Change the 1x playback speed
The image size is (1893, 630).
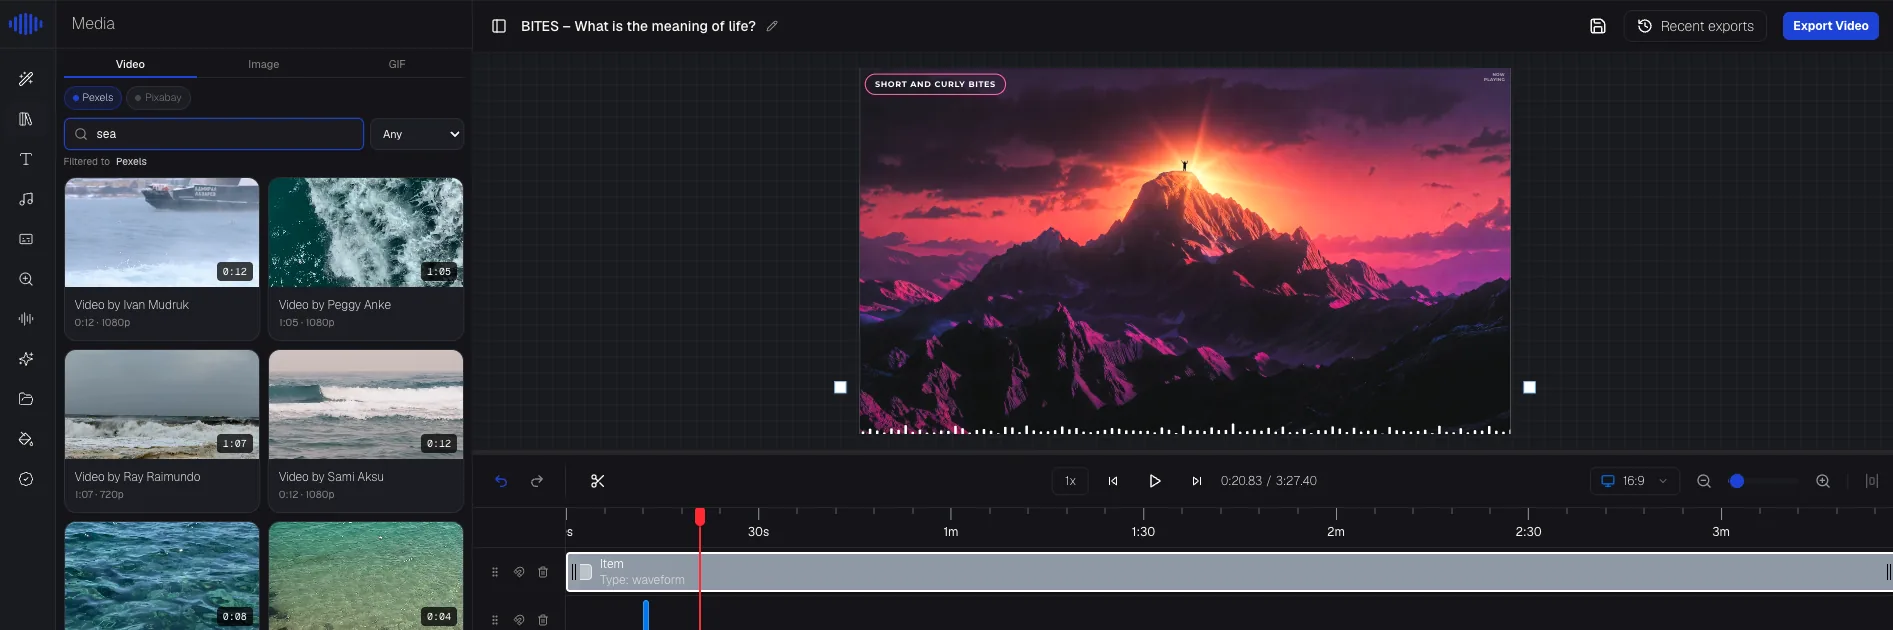pos(1070,481)
